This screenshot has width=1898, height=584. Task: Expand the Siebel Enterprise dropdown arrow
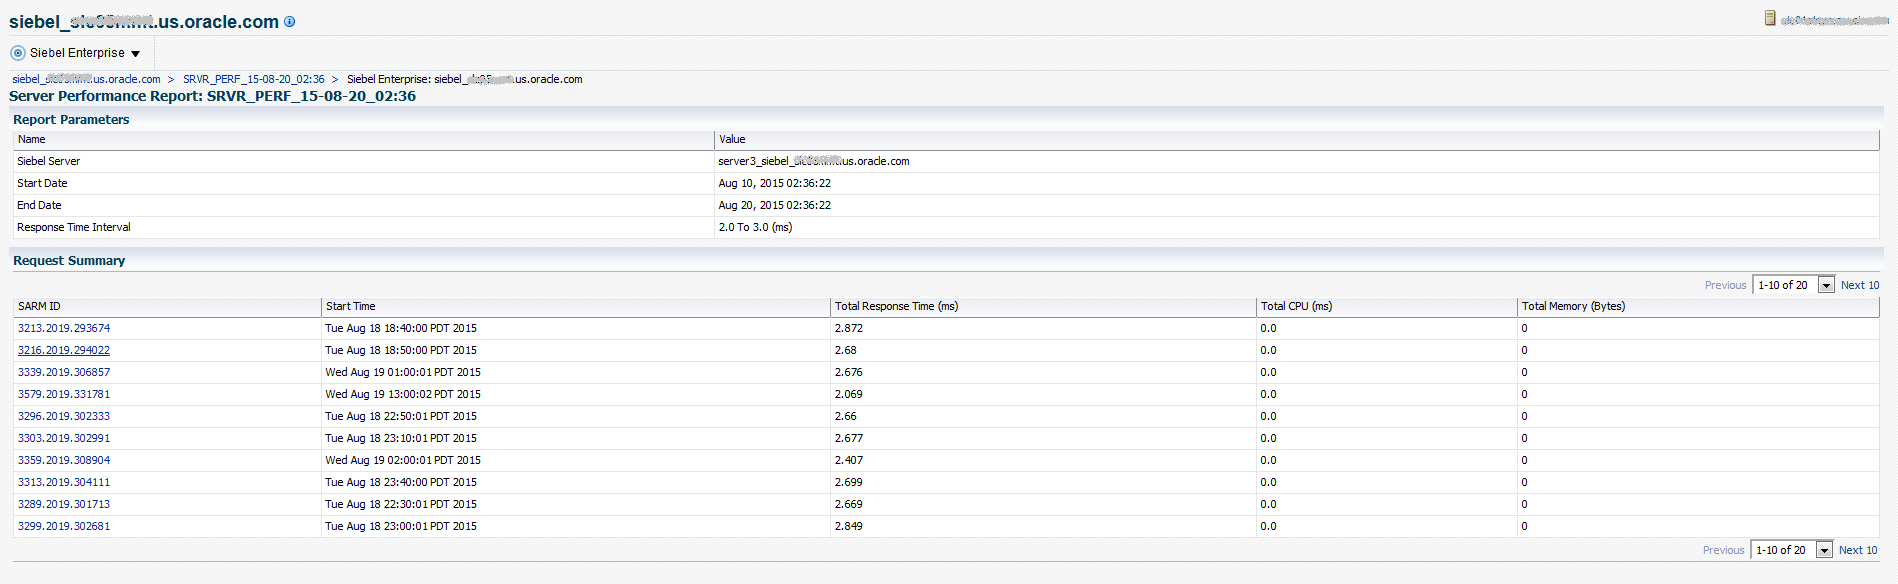click(136, 54)
